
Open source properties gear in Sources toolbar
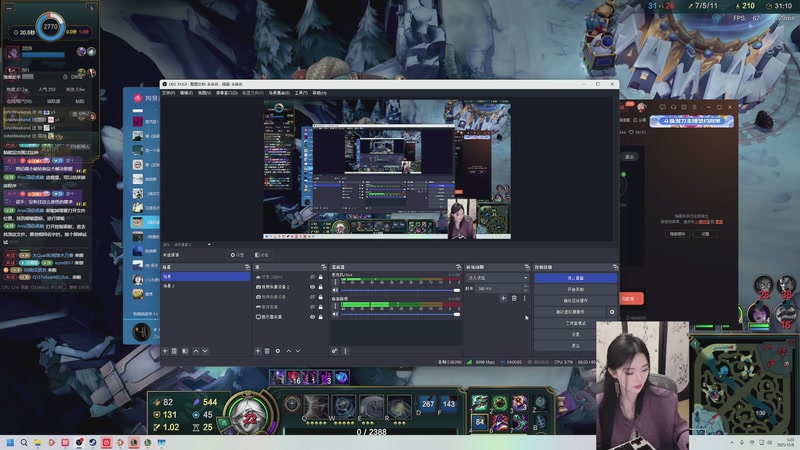point(278,351)
